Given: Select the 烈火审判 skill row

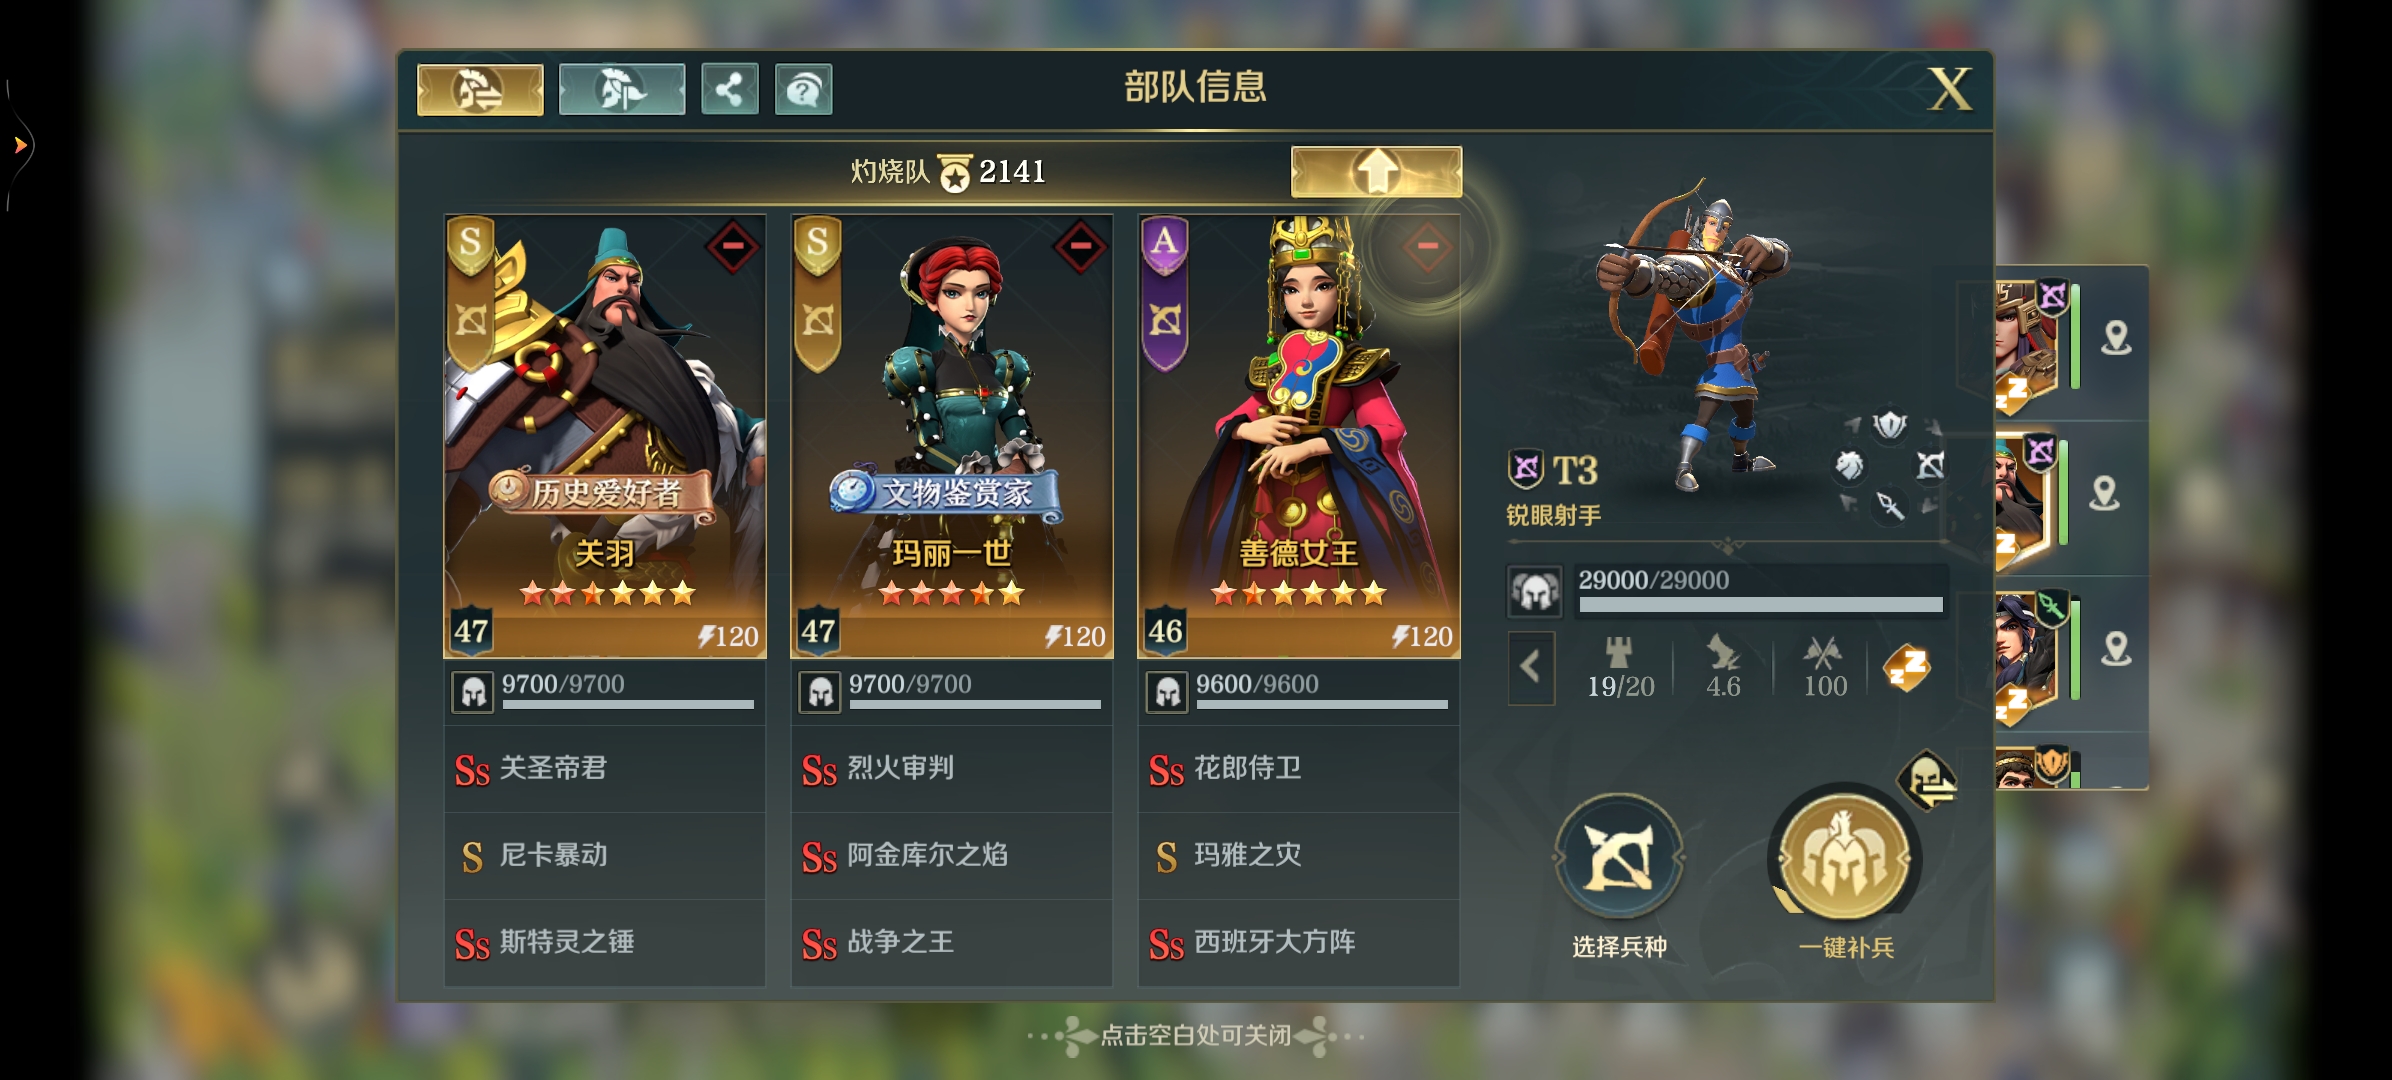Looking at the screenshot, I should [x=951, y=768].
